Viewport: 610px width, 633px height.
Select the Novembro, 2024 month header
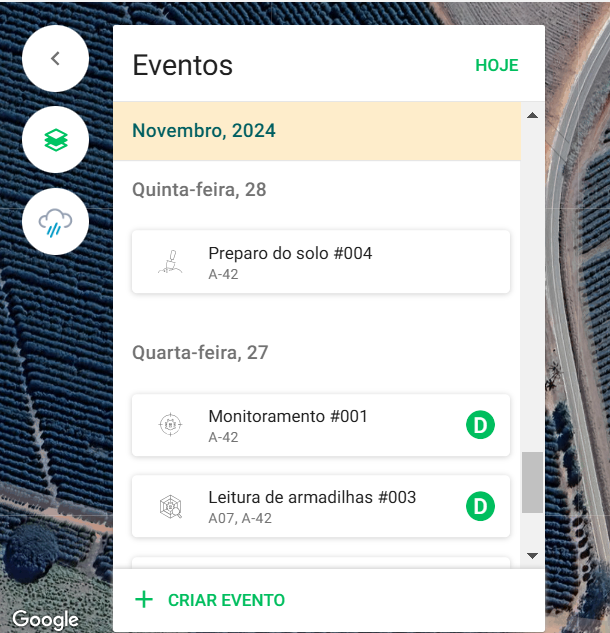[204, 131]
